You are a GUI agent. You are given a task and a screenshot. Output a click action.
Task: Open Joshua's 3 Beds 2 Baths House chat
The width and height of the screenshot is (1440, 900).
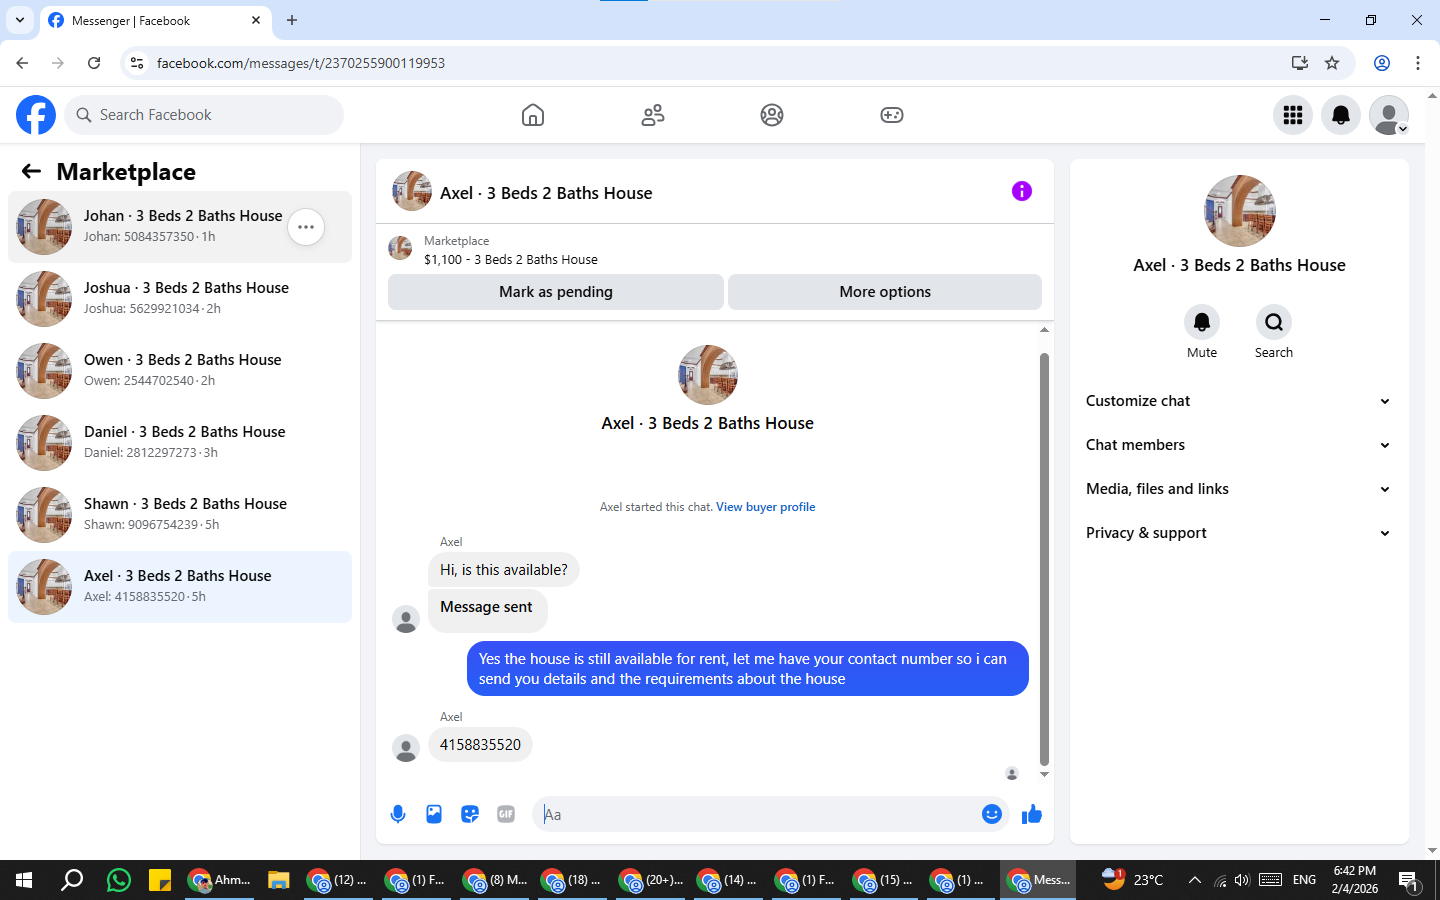click(180, 299)
